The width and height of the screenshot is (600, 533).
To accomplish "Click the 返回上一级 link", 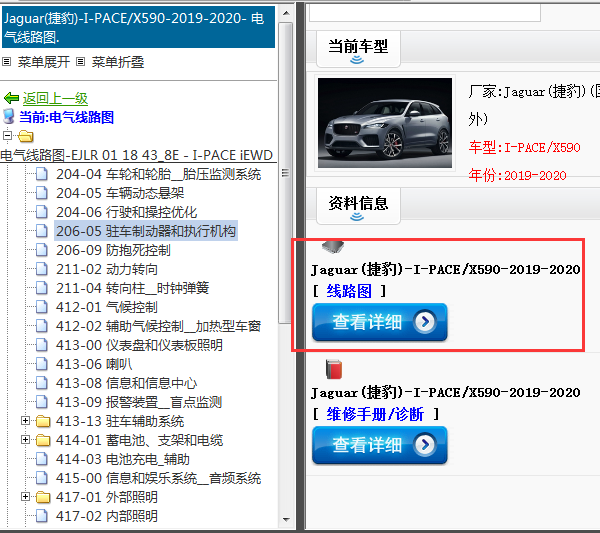I will (x=55, y=98).
